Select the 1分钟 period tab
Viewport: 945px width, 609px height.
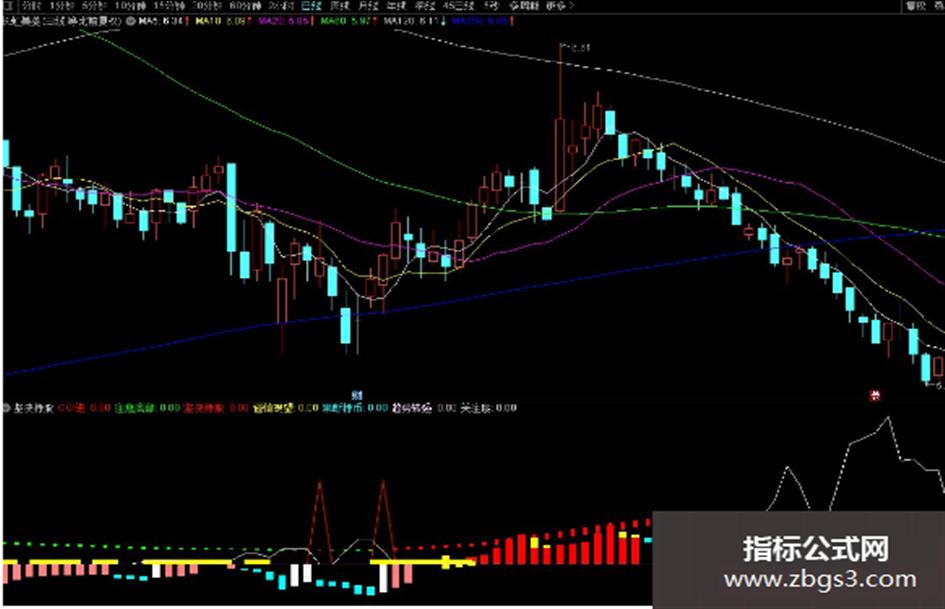click(x=60, y=6)
